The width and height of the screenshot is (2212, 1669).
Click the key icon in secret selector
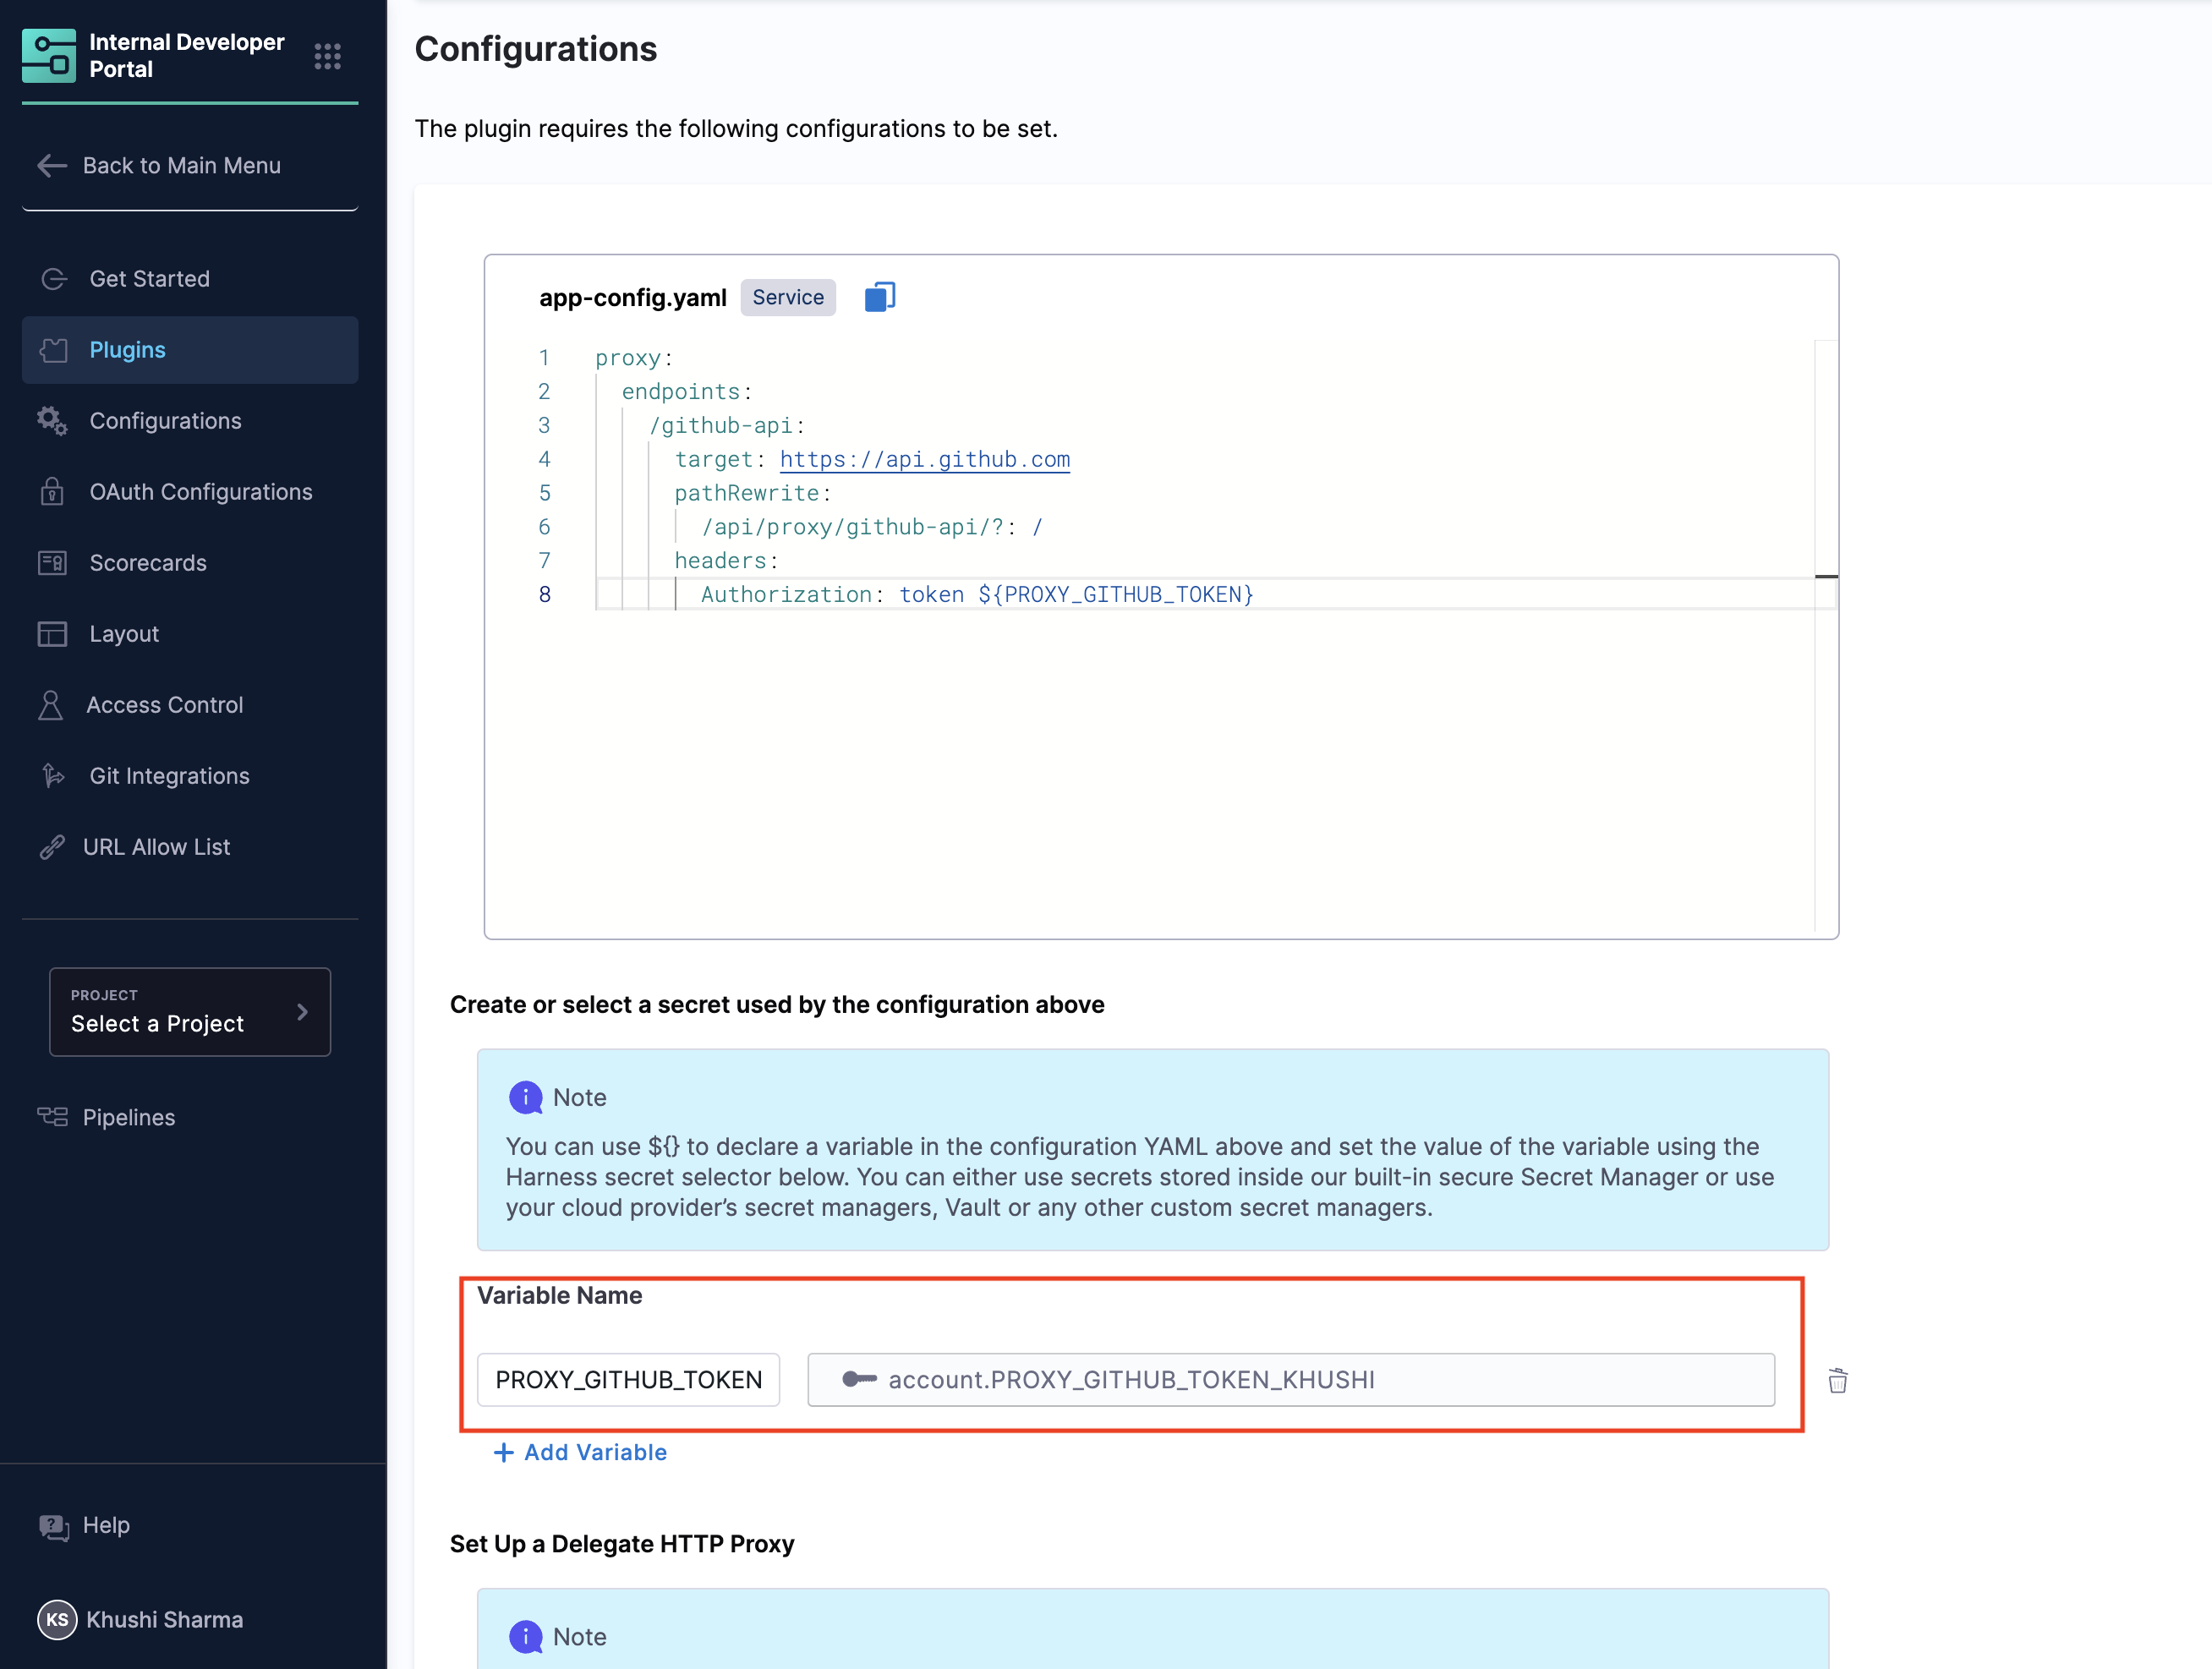pyautogui.click(x=859, y=1380)
